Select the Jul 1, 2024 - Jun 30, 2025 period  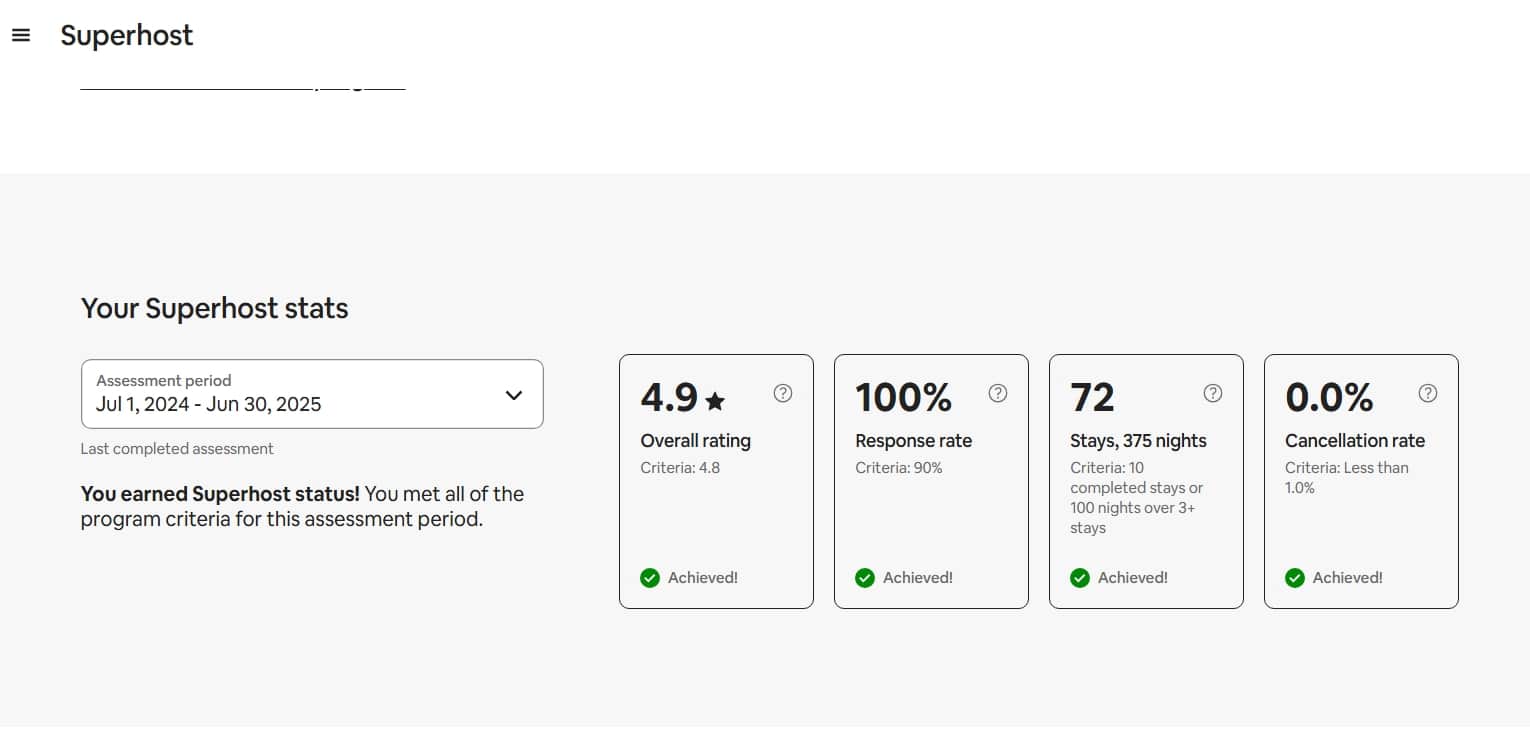(x=209, y=405)
